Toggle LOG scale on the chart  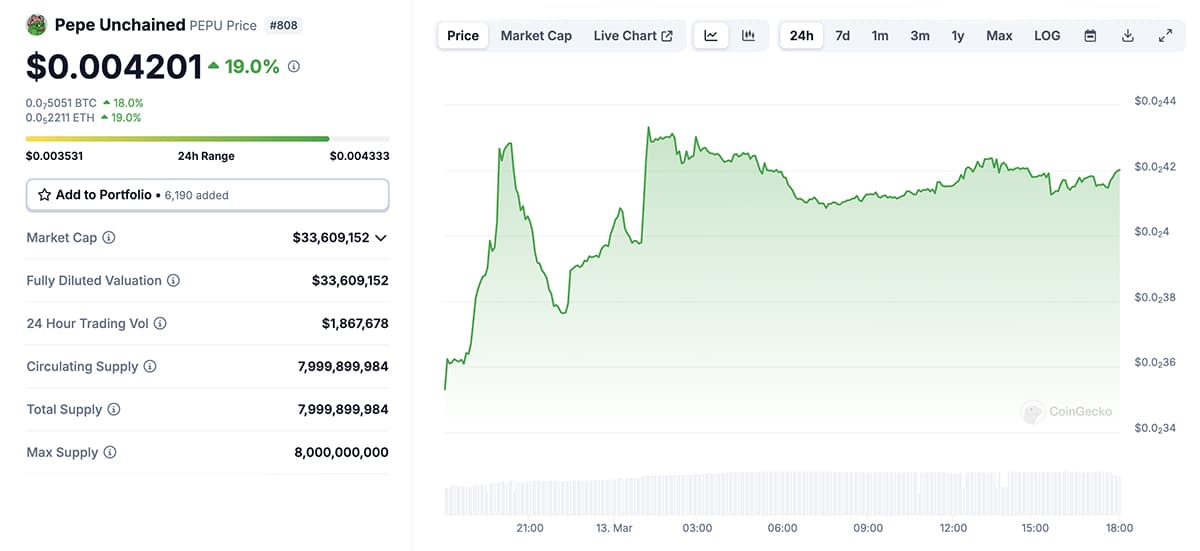click(1047, 36)
